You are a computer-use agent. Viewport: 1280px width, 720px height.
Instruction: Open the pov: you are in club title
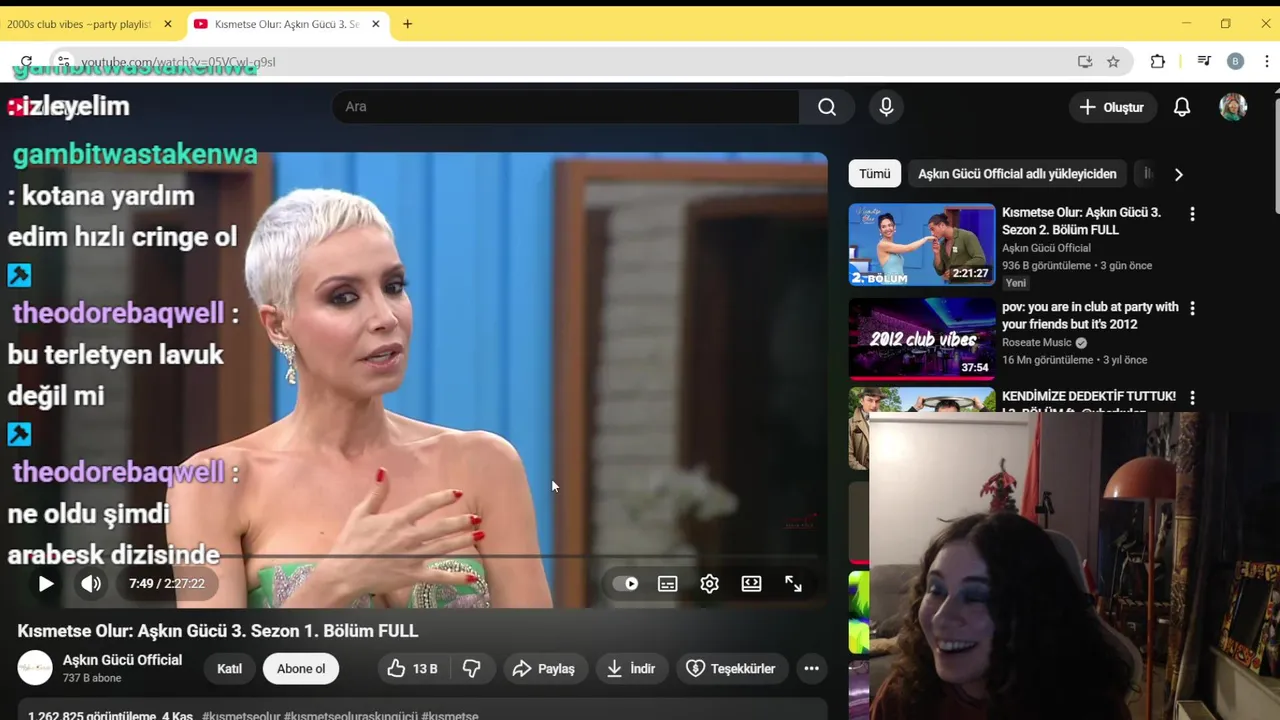pyautogui.click(x=1090, y=315)
